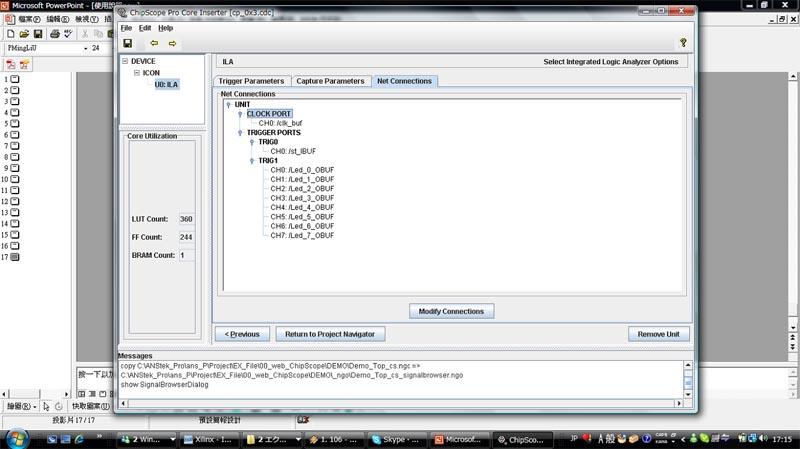Open the ChipScope Edit menu
The height and width of the screenshot is (449, 800).
(145, 28)
